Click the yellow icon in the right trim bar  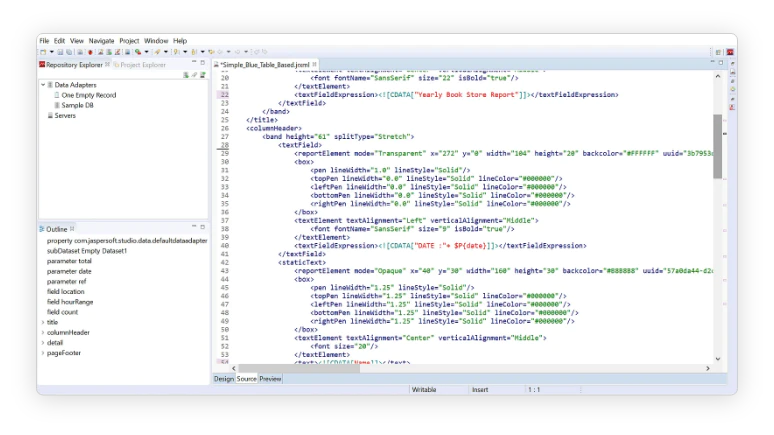[x=733, y=90]
